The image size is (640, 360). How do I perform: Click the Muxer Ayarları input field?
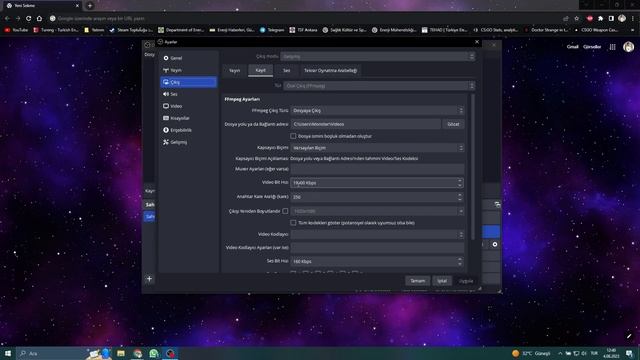(378, 169)
